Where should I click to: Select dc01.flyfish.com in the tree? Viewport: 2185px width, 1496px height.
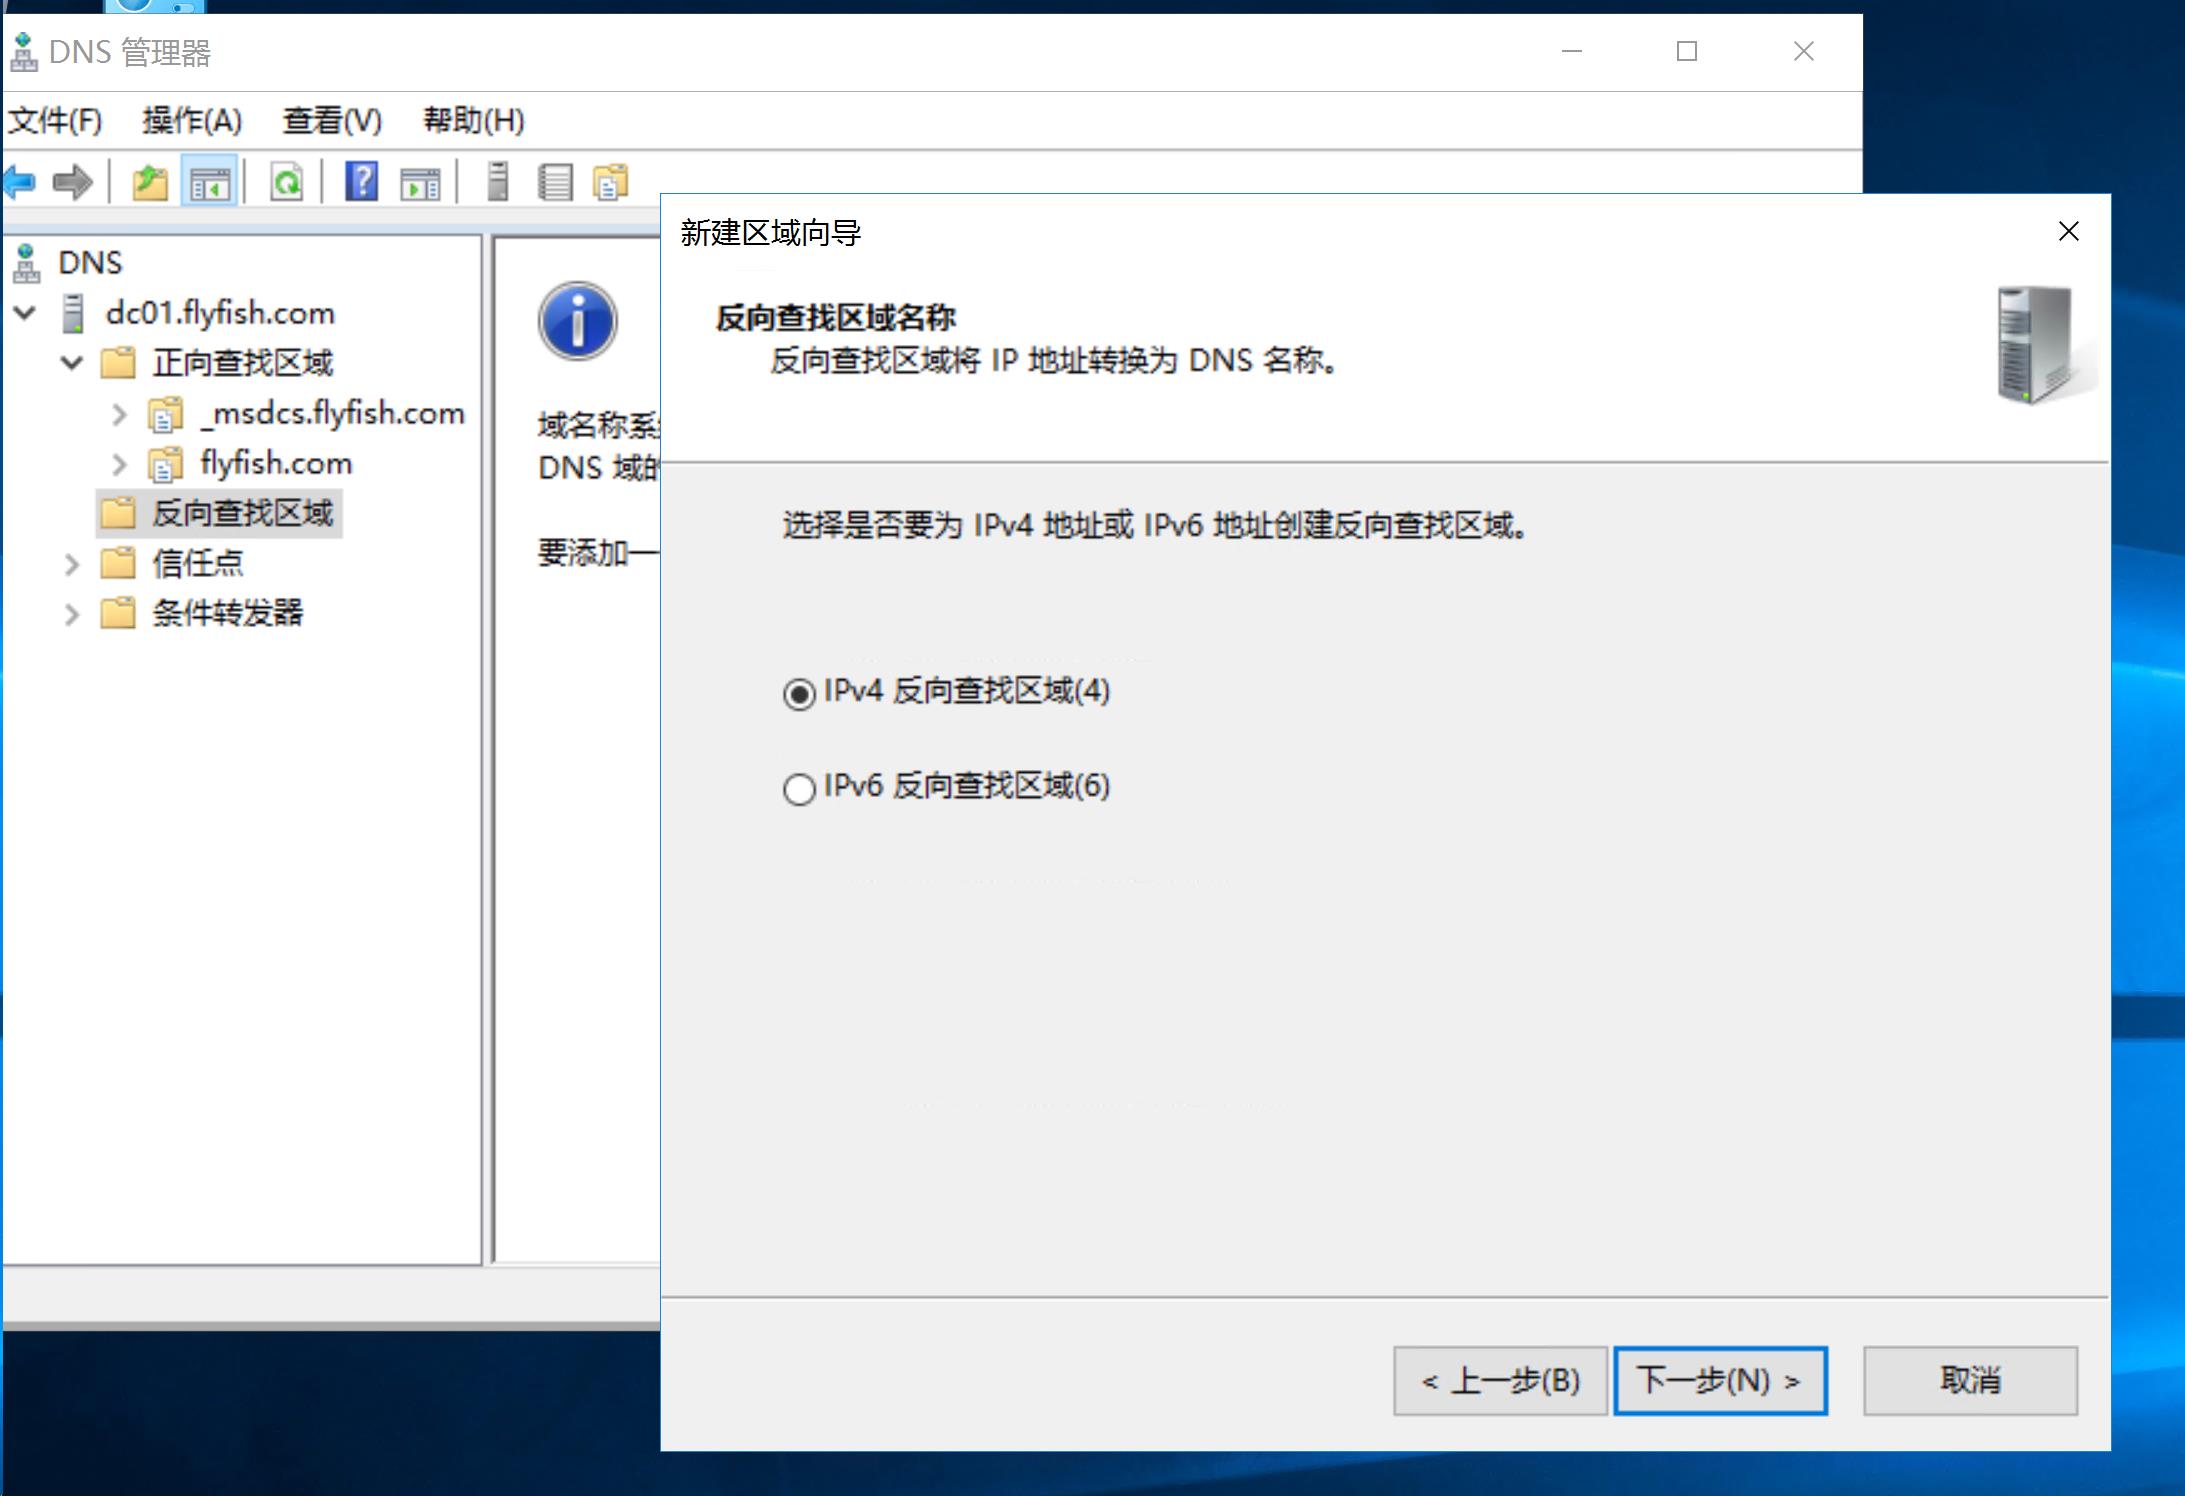(220, 313)
